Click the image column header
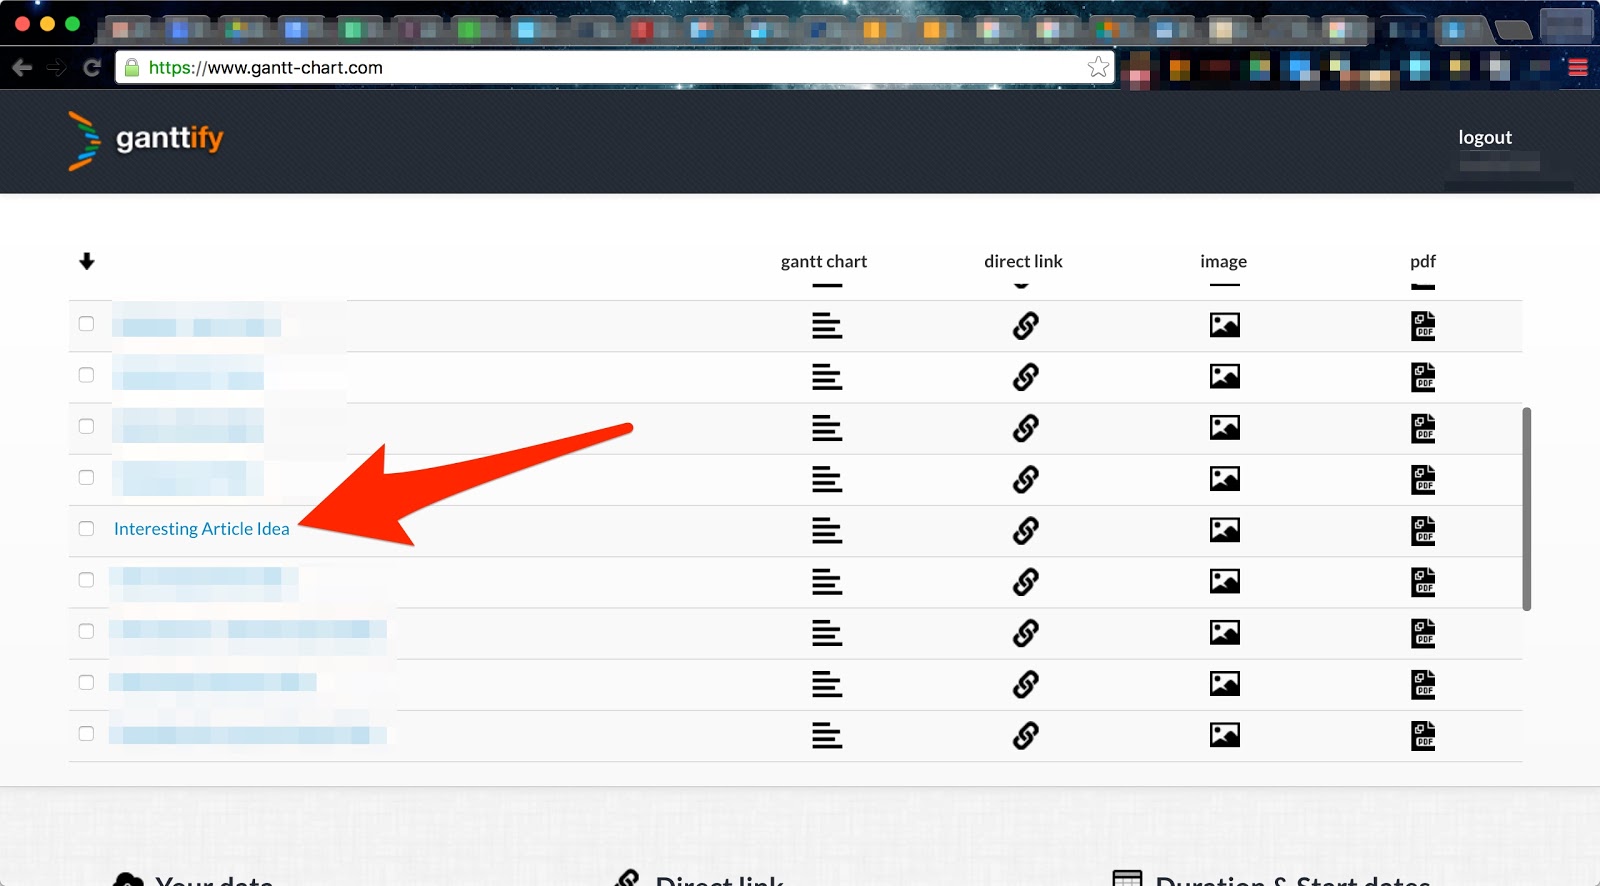Viewport: 1600px width, 886px height. [1223, 261]
